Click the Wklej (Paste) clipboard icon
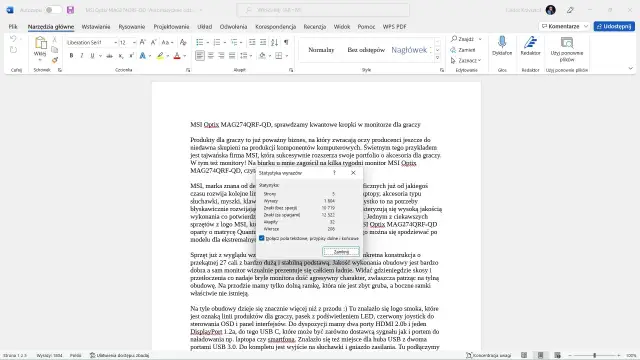Image resolution: width=640 pixels, height=360 pixels. coord(40,43)
